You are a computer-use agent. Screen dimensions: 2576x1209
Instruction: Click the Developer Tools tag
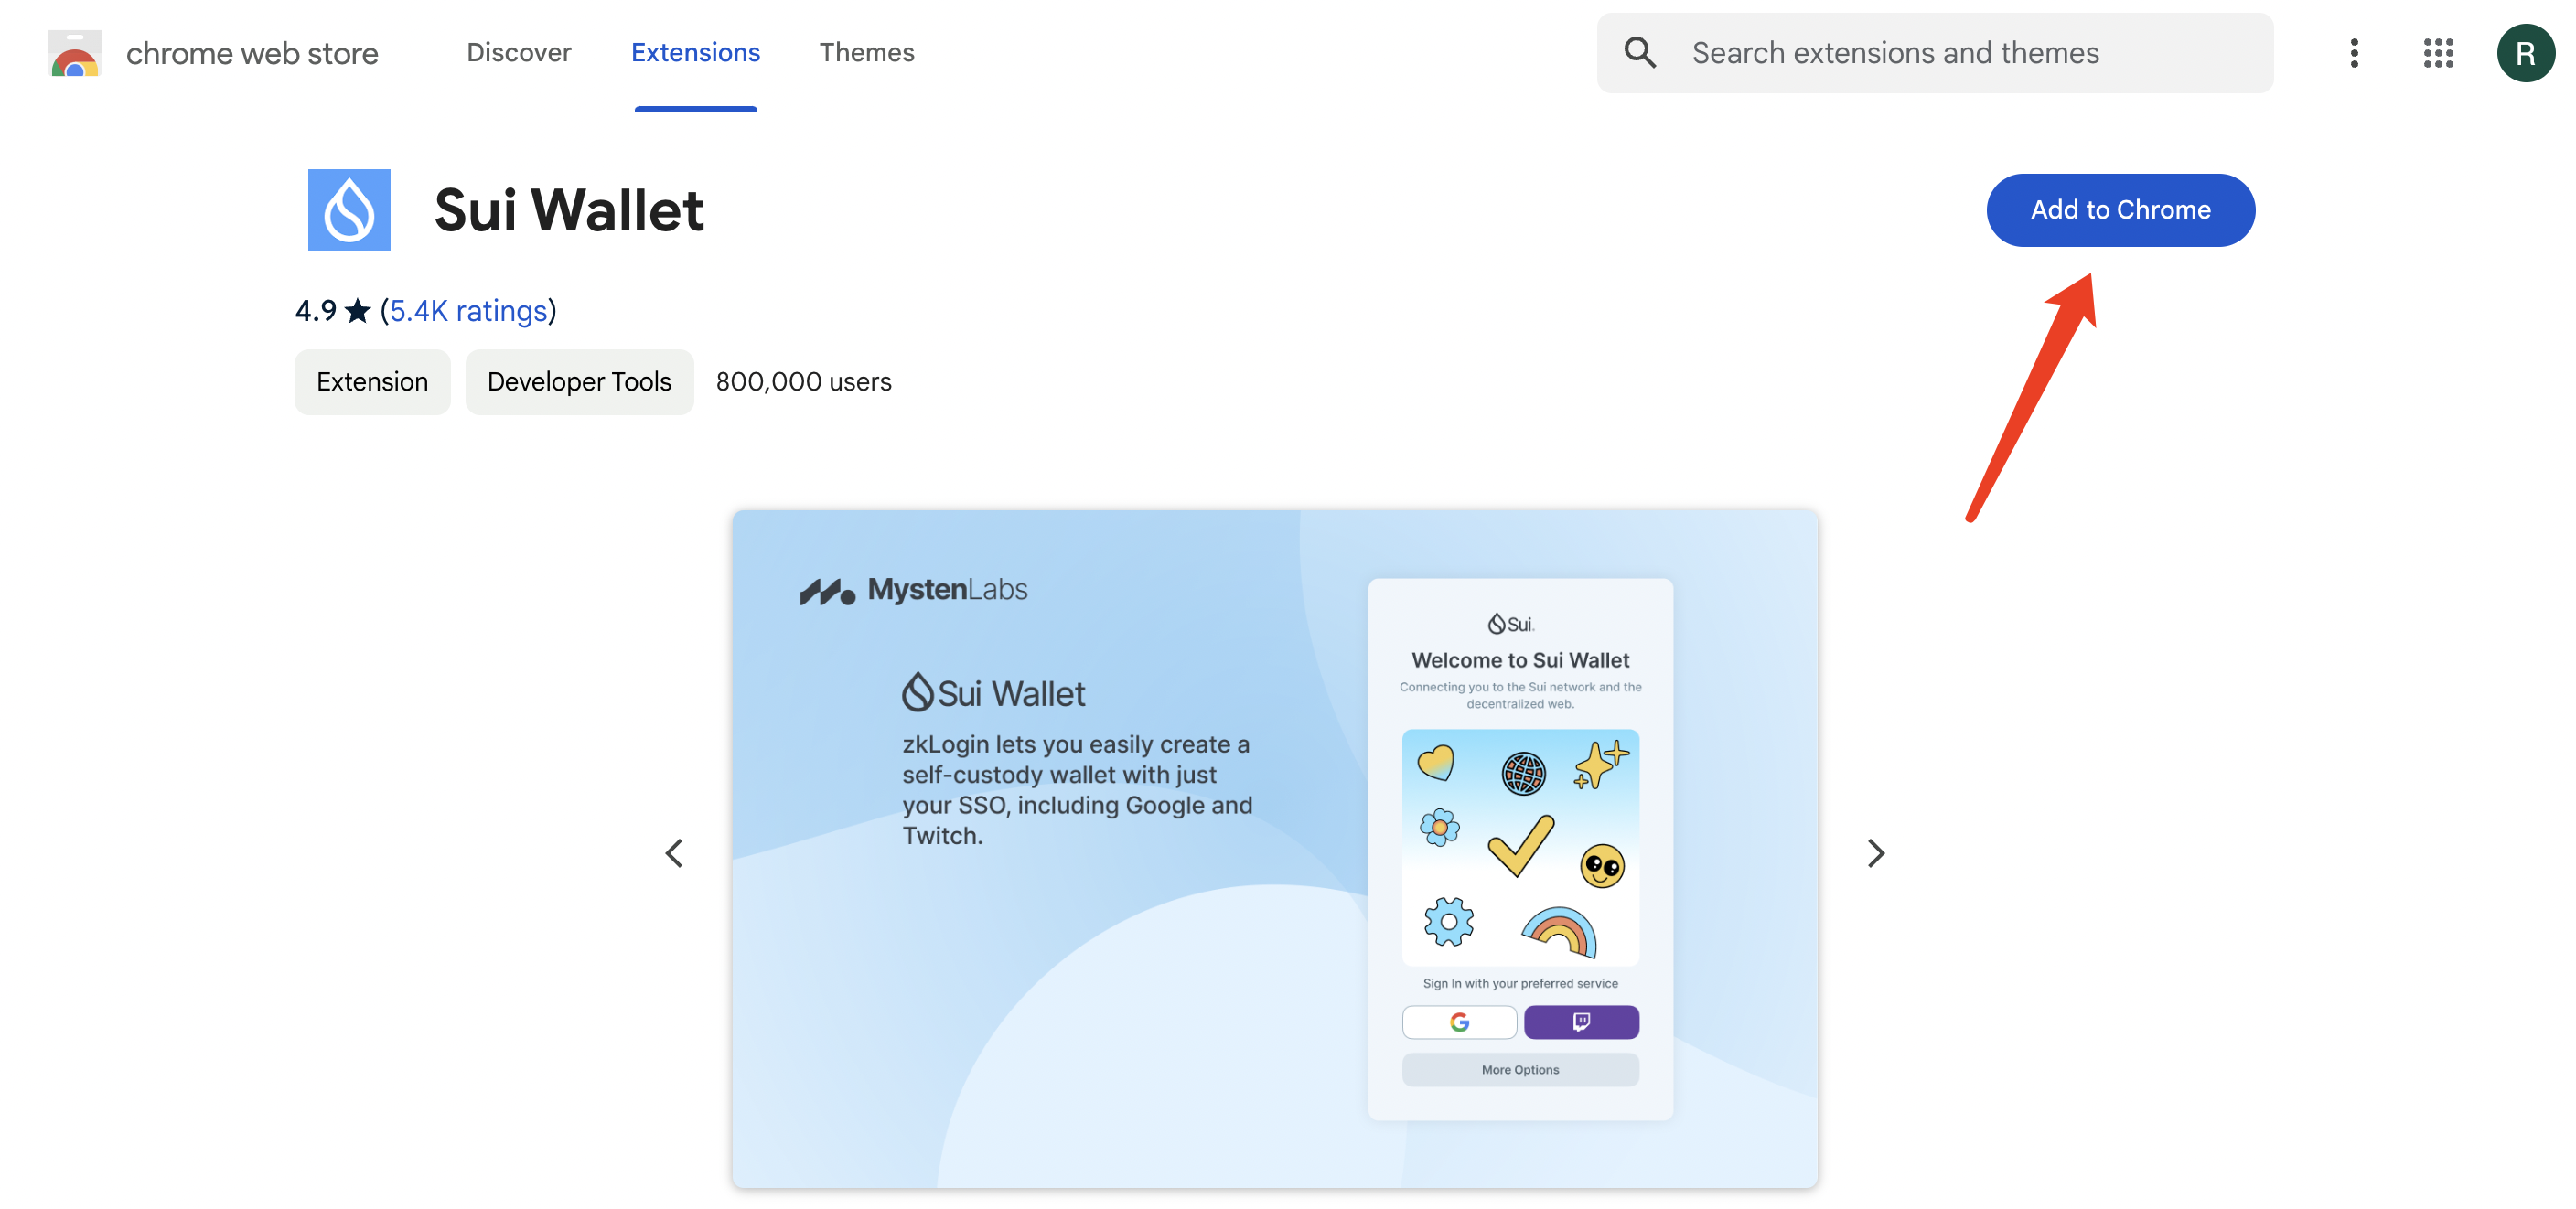click(578, 380)
